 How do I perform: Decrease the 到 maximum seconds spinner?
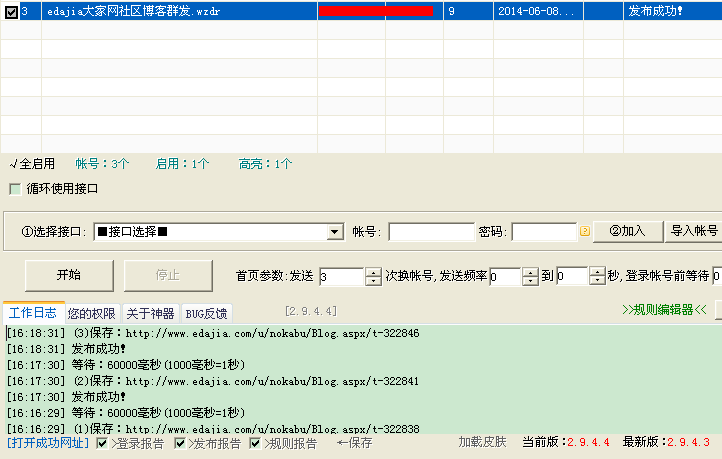pos(597,280)
